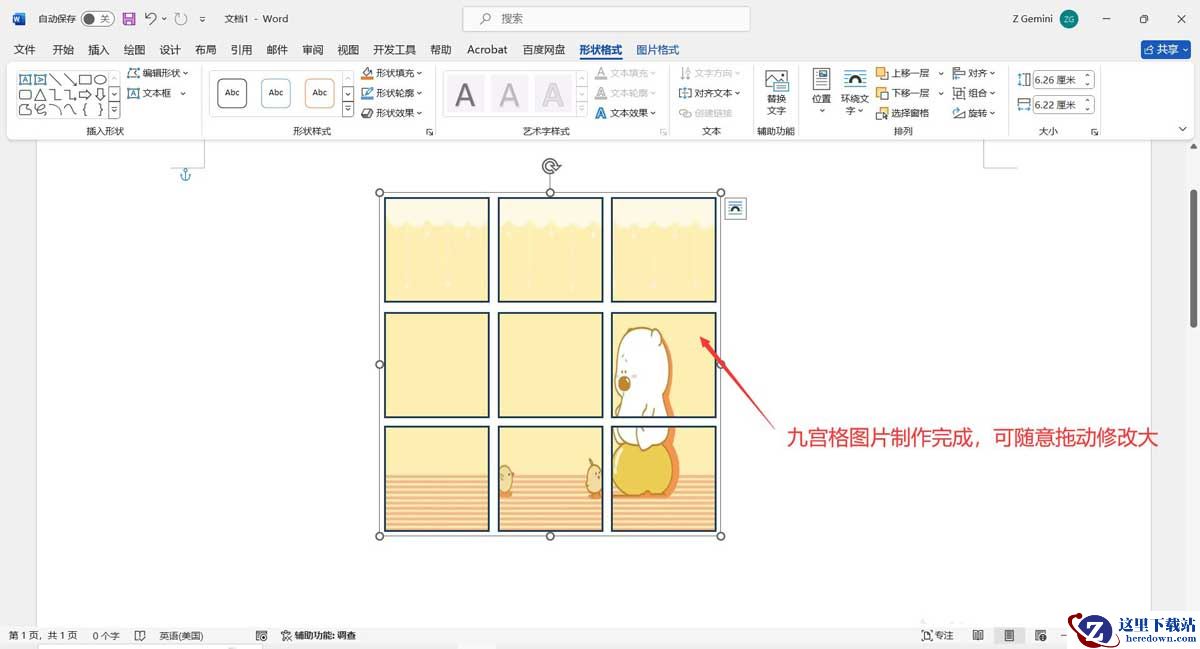Click the 替换文字 alt text button
The image size is (1200, 649).
click(776, 93)
